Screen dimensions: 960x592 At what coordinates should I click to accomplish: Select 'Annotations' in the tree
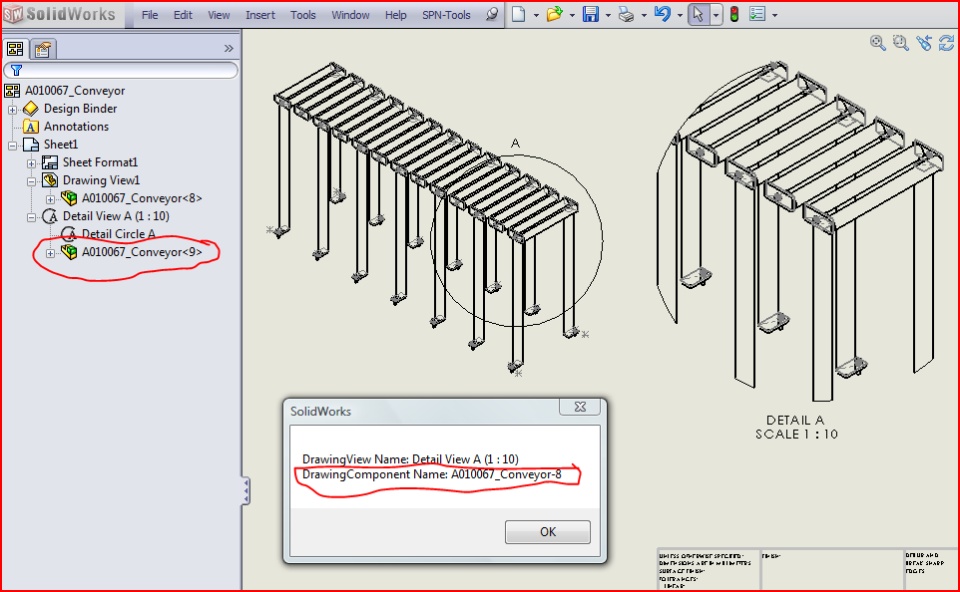point(76,127)
